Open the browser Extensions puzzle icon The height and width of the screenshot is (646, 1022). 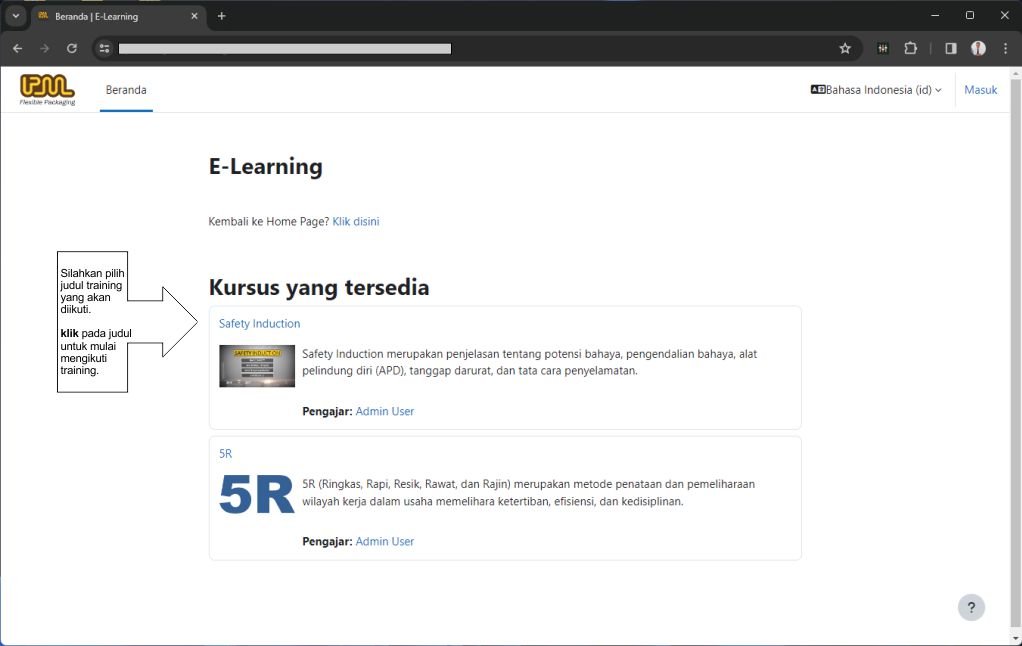click(910, 48)
